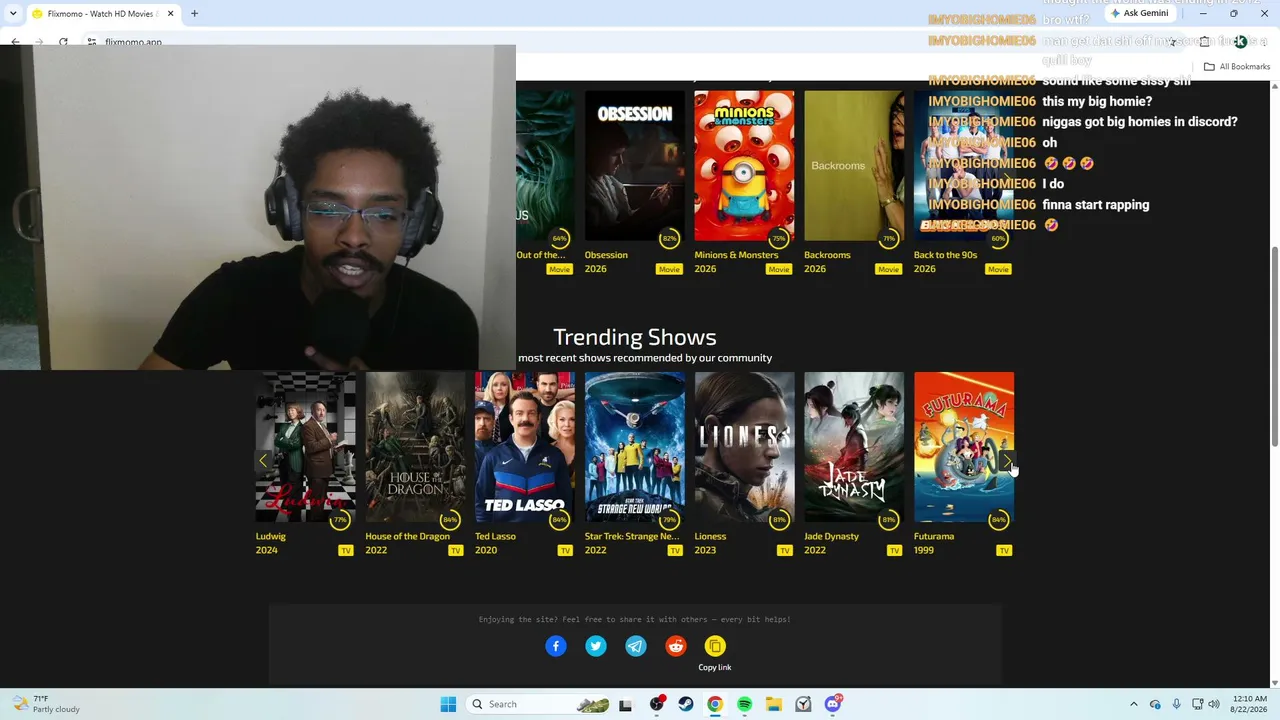Open the Chrome profile avatar

pos(1240,42)
